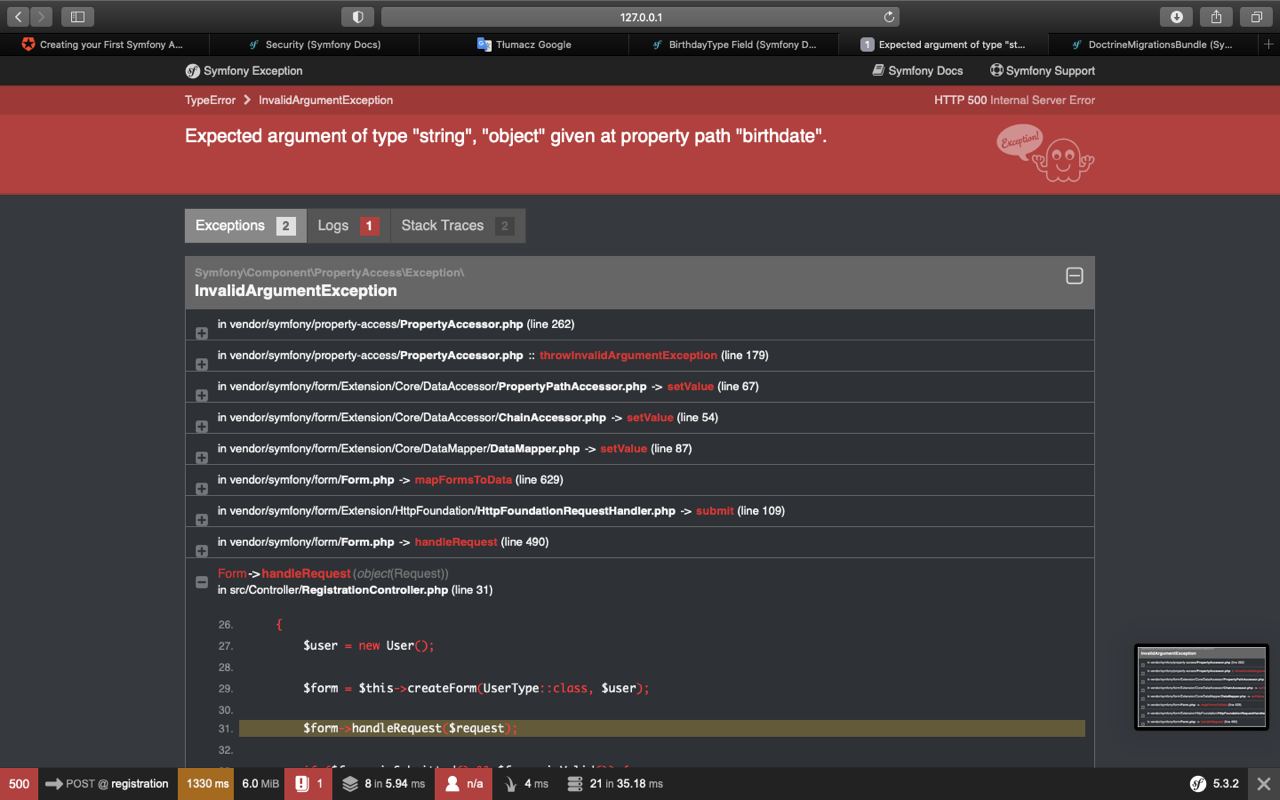
Task: Click the exception message heading
Action: click(x=506, y=136)
